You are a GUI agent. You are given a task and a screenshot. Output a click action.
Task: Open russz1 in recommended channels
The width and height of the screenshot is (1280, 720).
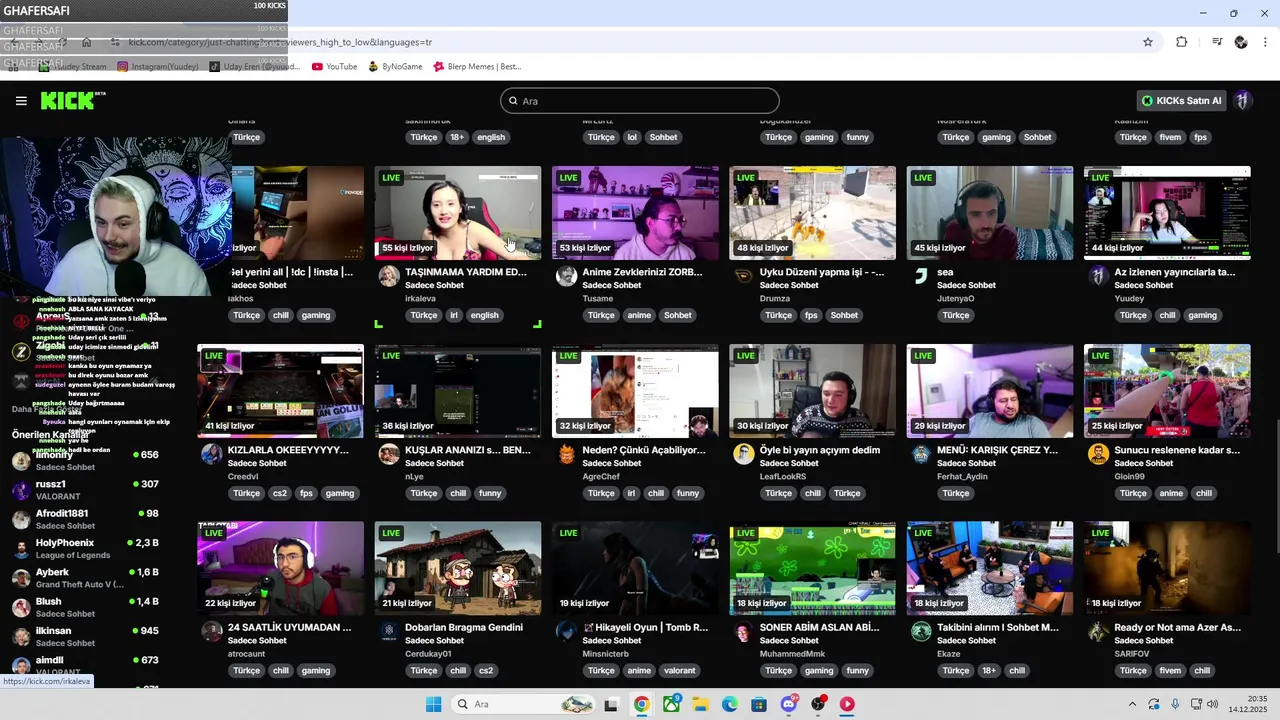pos(85,490)
